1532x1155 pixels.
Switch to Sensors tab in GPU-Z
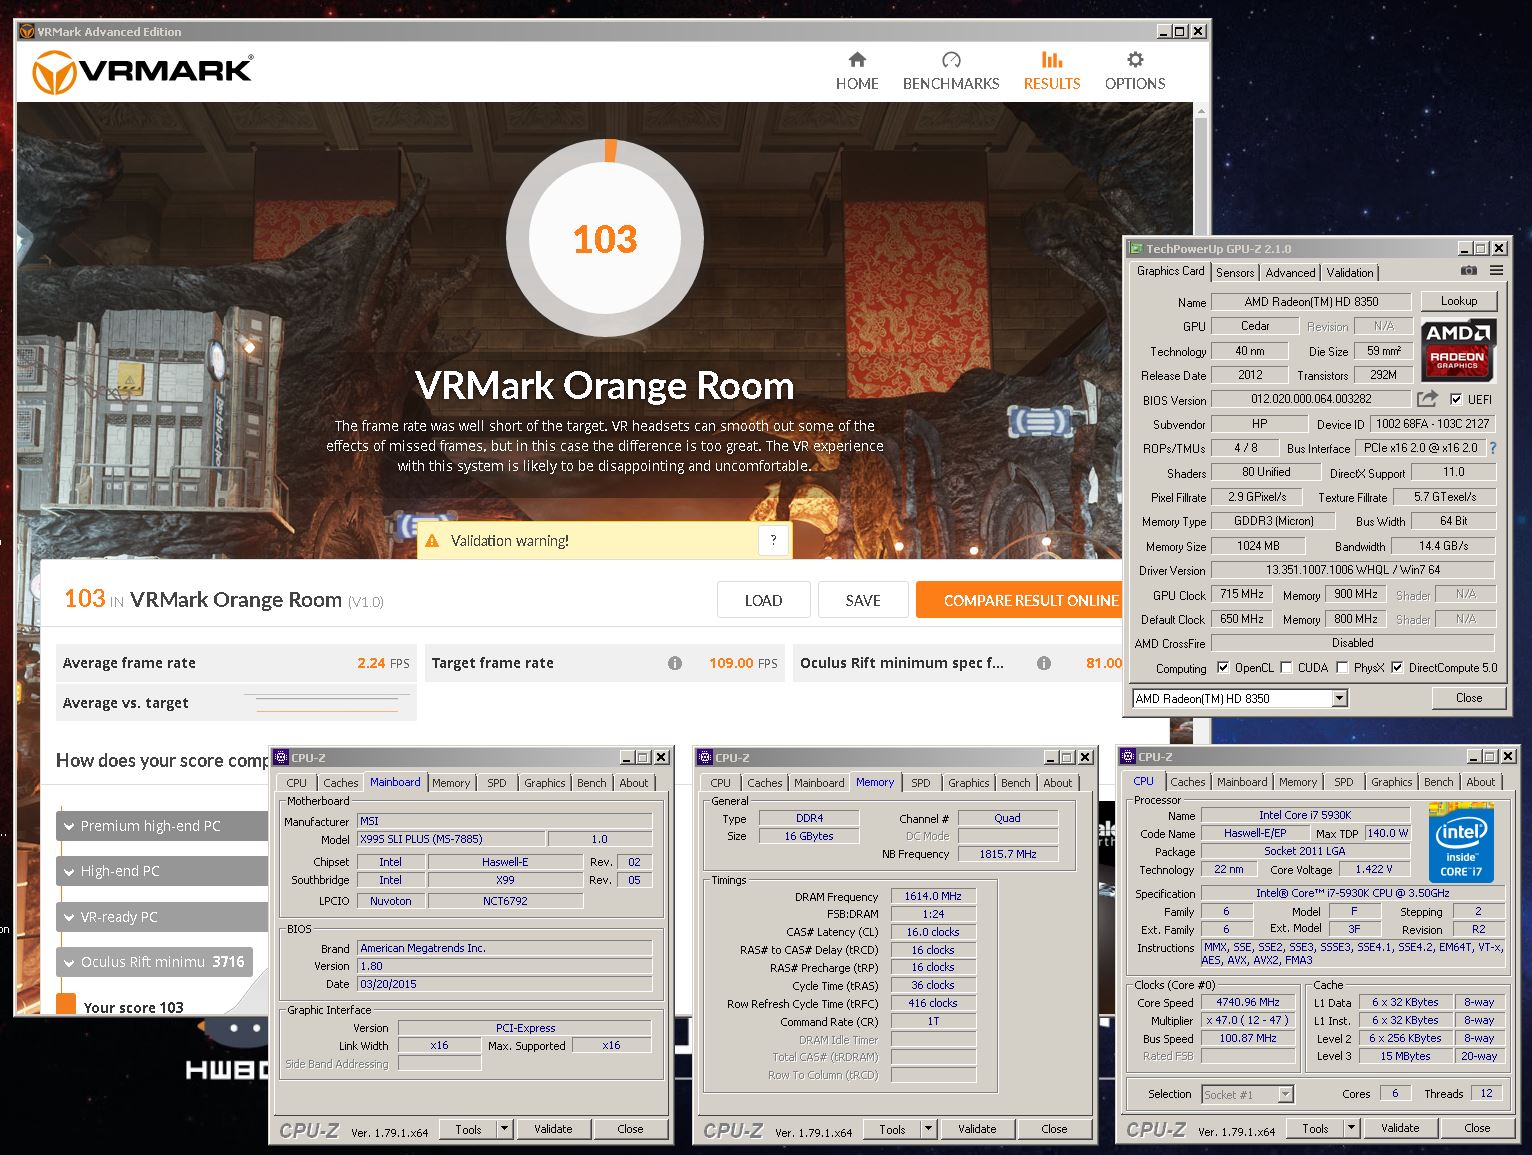coord(1235,273)
